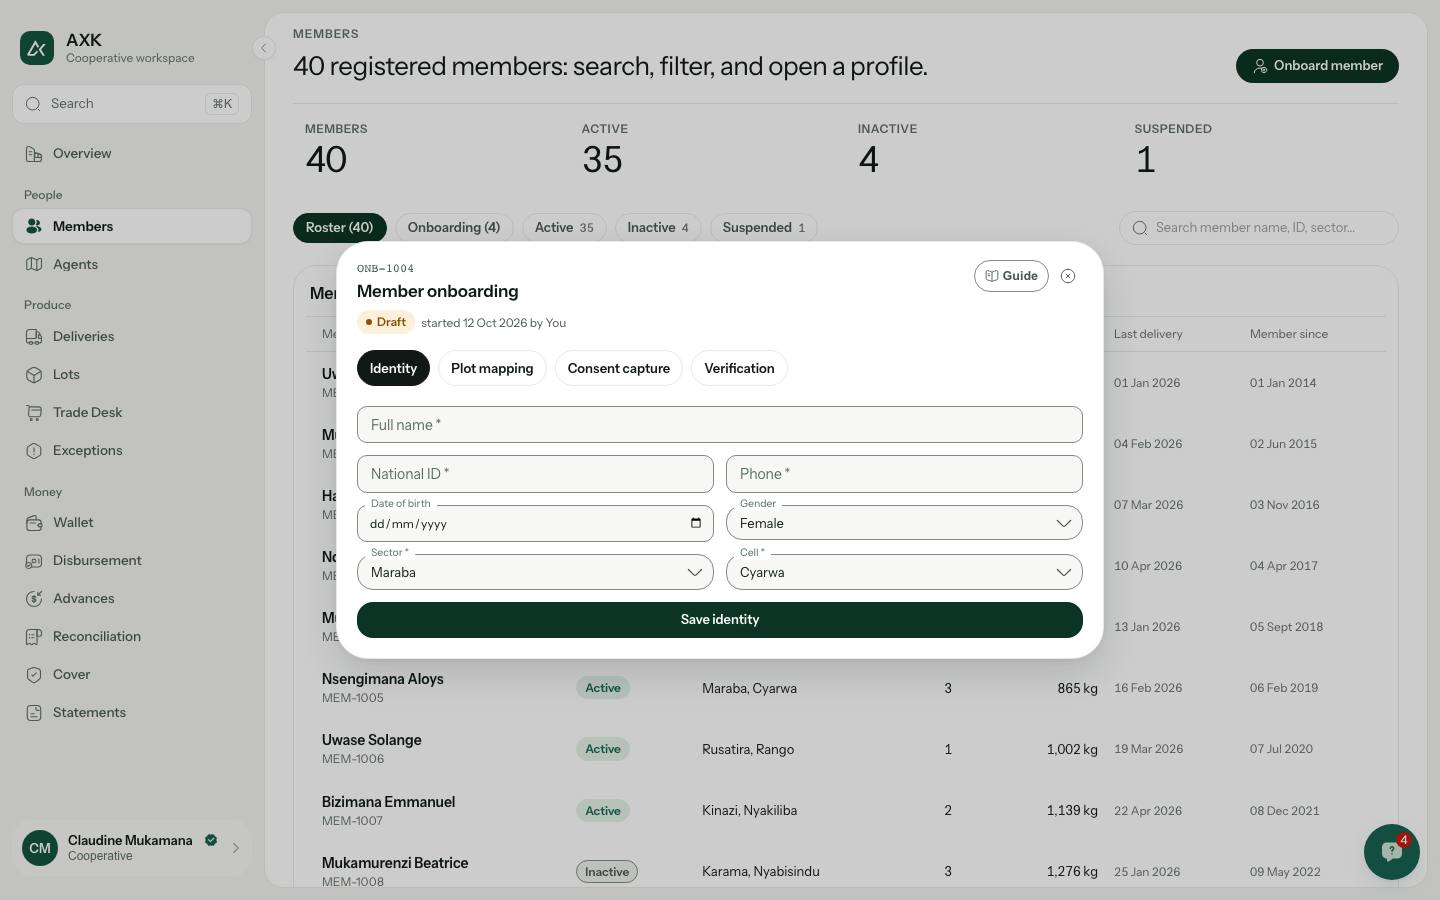Click the National ID input field
1440x900 pixels.
click(x=535, y=474)
